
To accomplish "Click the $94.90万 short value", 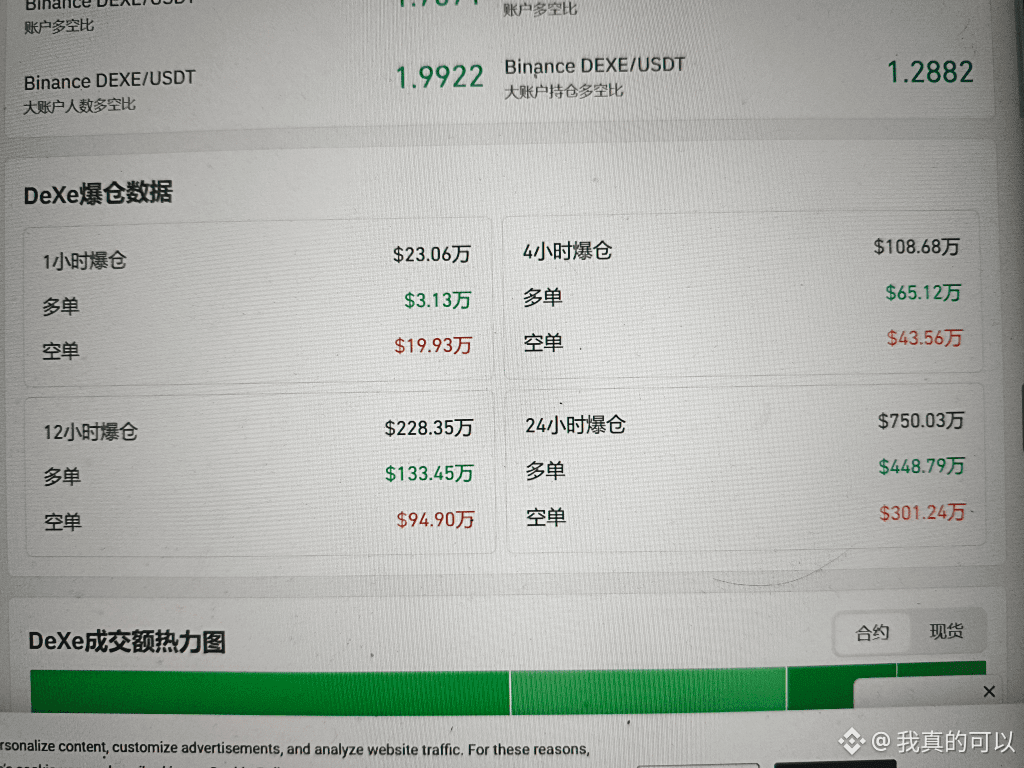I will (x=436, y=519).
